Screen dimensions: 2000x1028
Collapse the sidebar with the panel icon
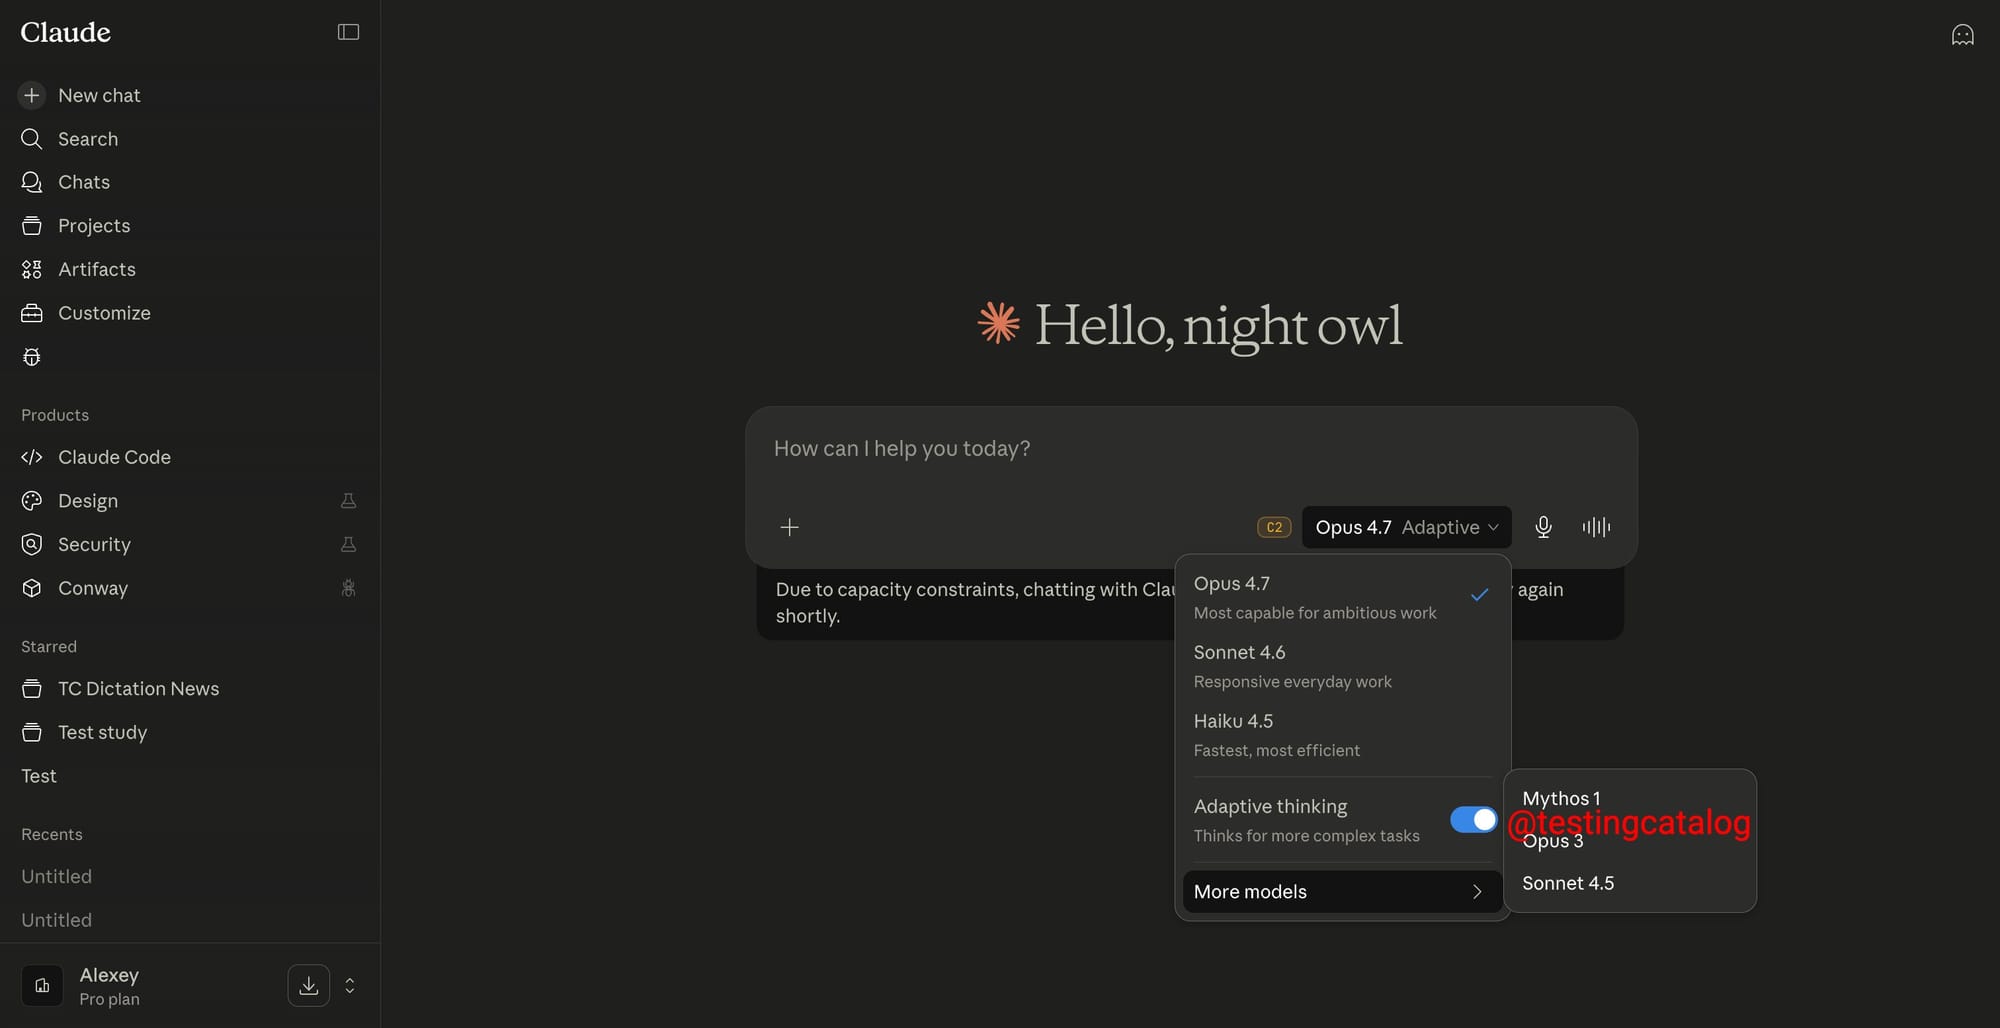(348, 32)
